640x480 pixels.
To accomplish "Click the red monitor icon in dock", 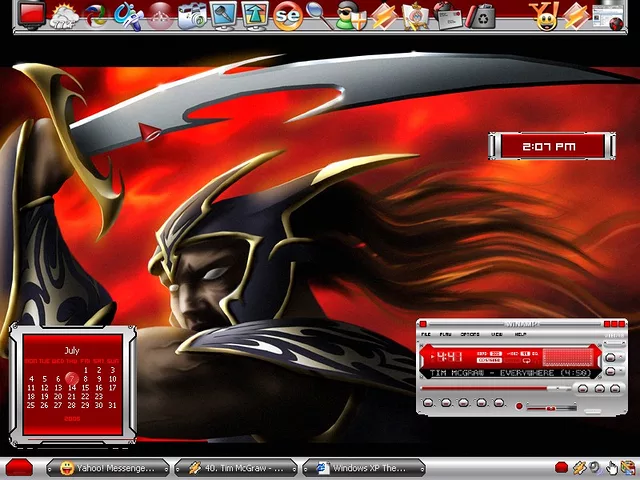I will 32,14.
